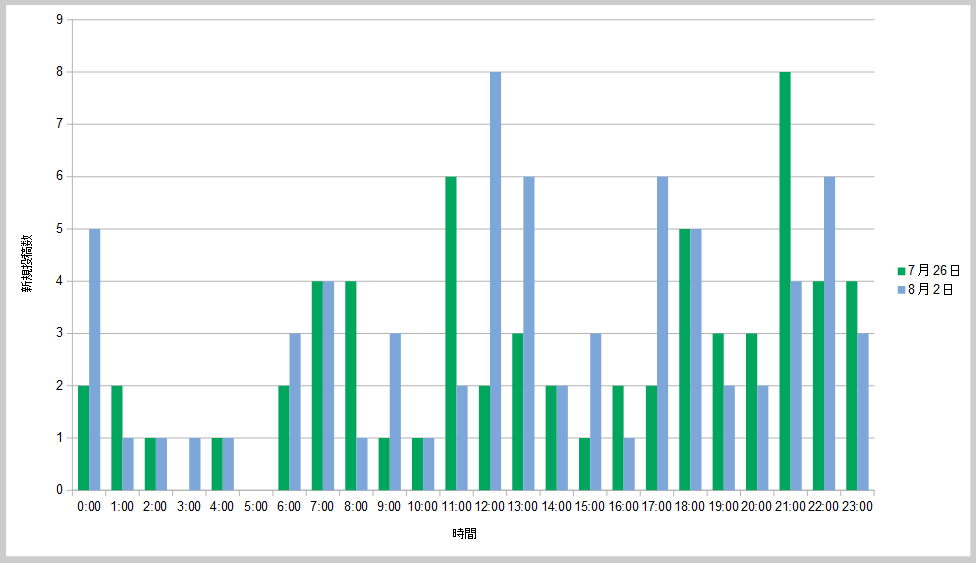The image size is (976, 563).
Task: Click the 23:00 label on the time axis
Action: (x=857, y=507)
